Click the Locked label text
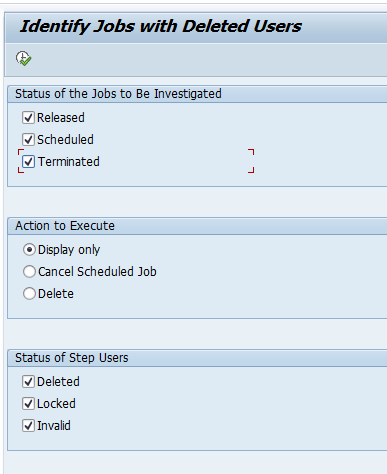 click(56, 404)
